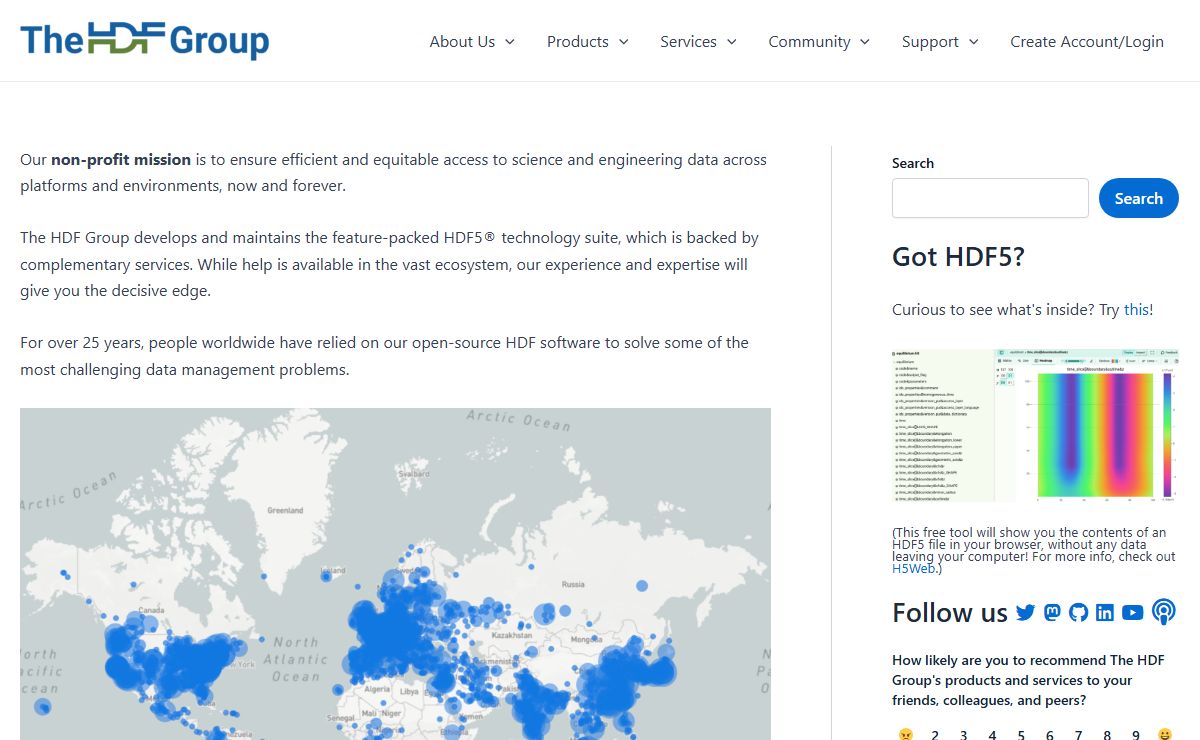1200x740 pixels.
Task: Click the H5Web heatmap screenshot thumbnail
Action: coord(1035,425)
